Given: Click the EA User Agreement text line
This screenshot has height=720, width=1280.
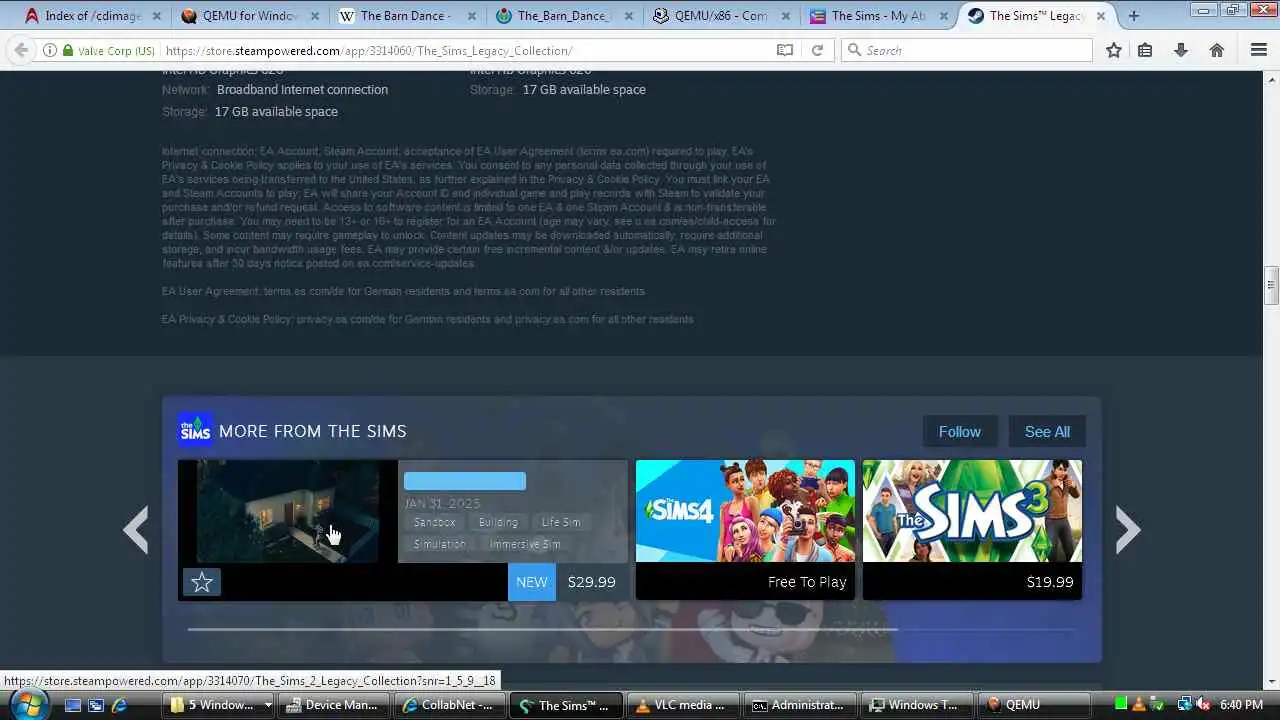Looking at the screenshot, I should (403, 291).
